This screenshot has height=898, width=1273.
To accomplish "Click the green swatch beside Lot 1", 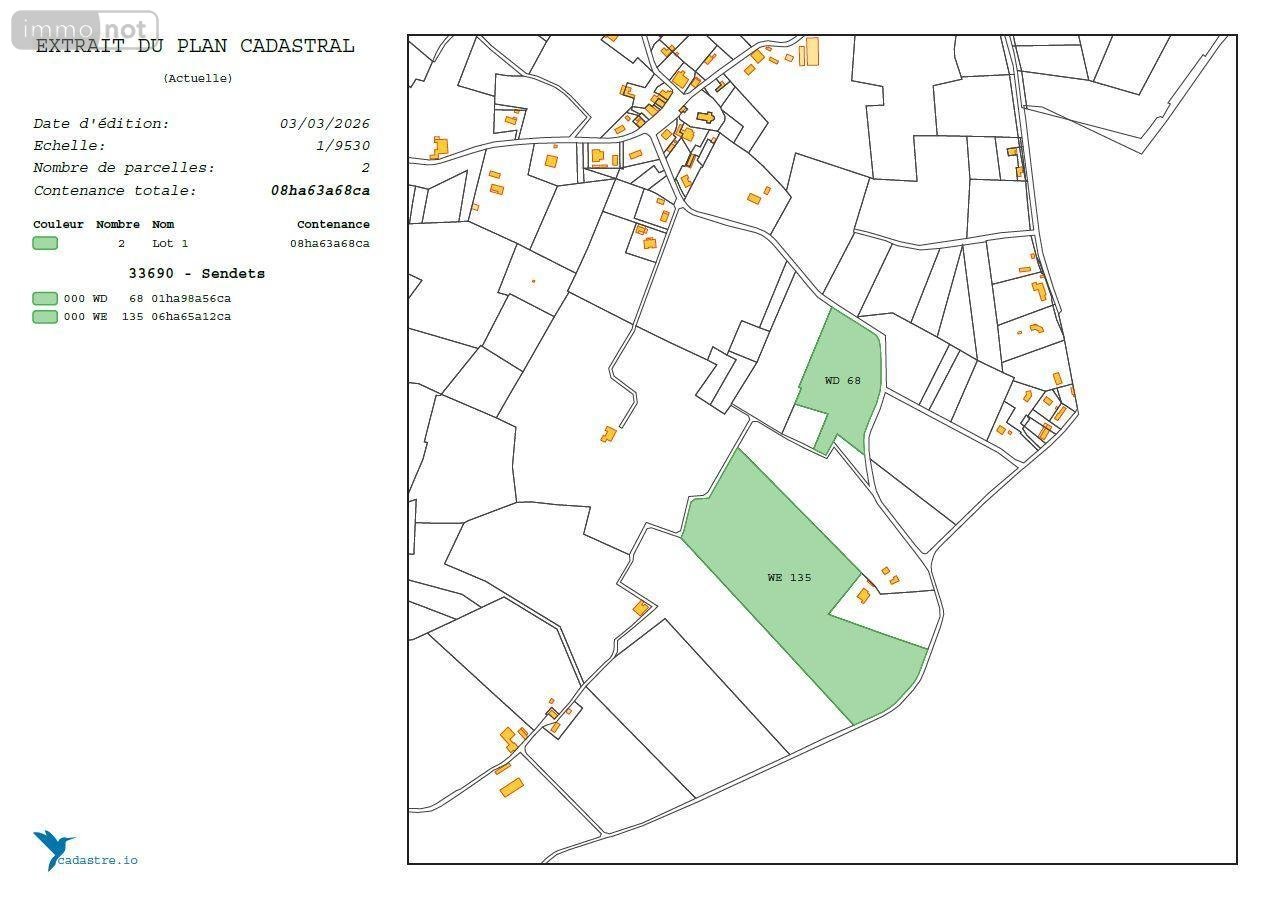I will pyautogui.click(x=45, y=243).
